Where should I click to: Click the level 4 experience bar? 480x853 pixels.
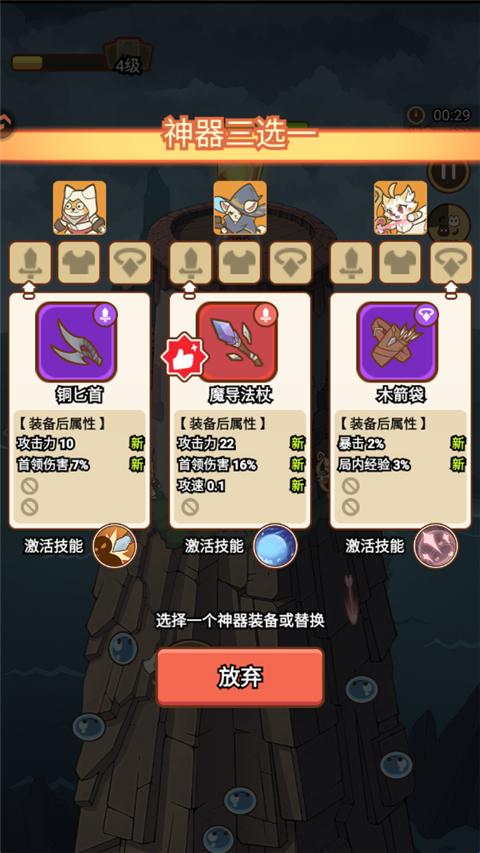coord(61,62)
